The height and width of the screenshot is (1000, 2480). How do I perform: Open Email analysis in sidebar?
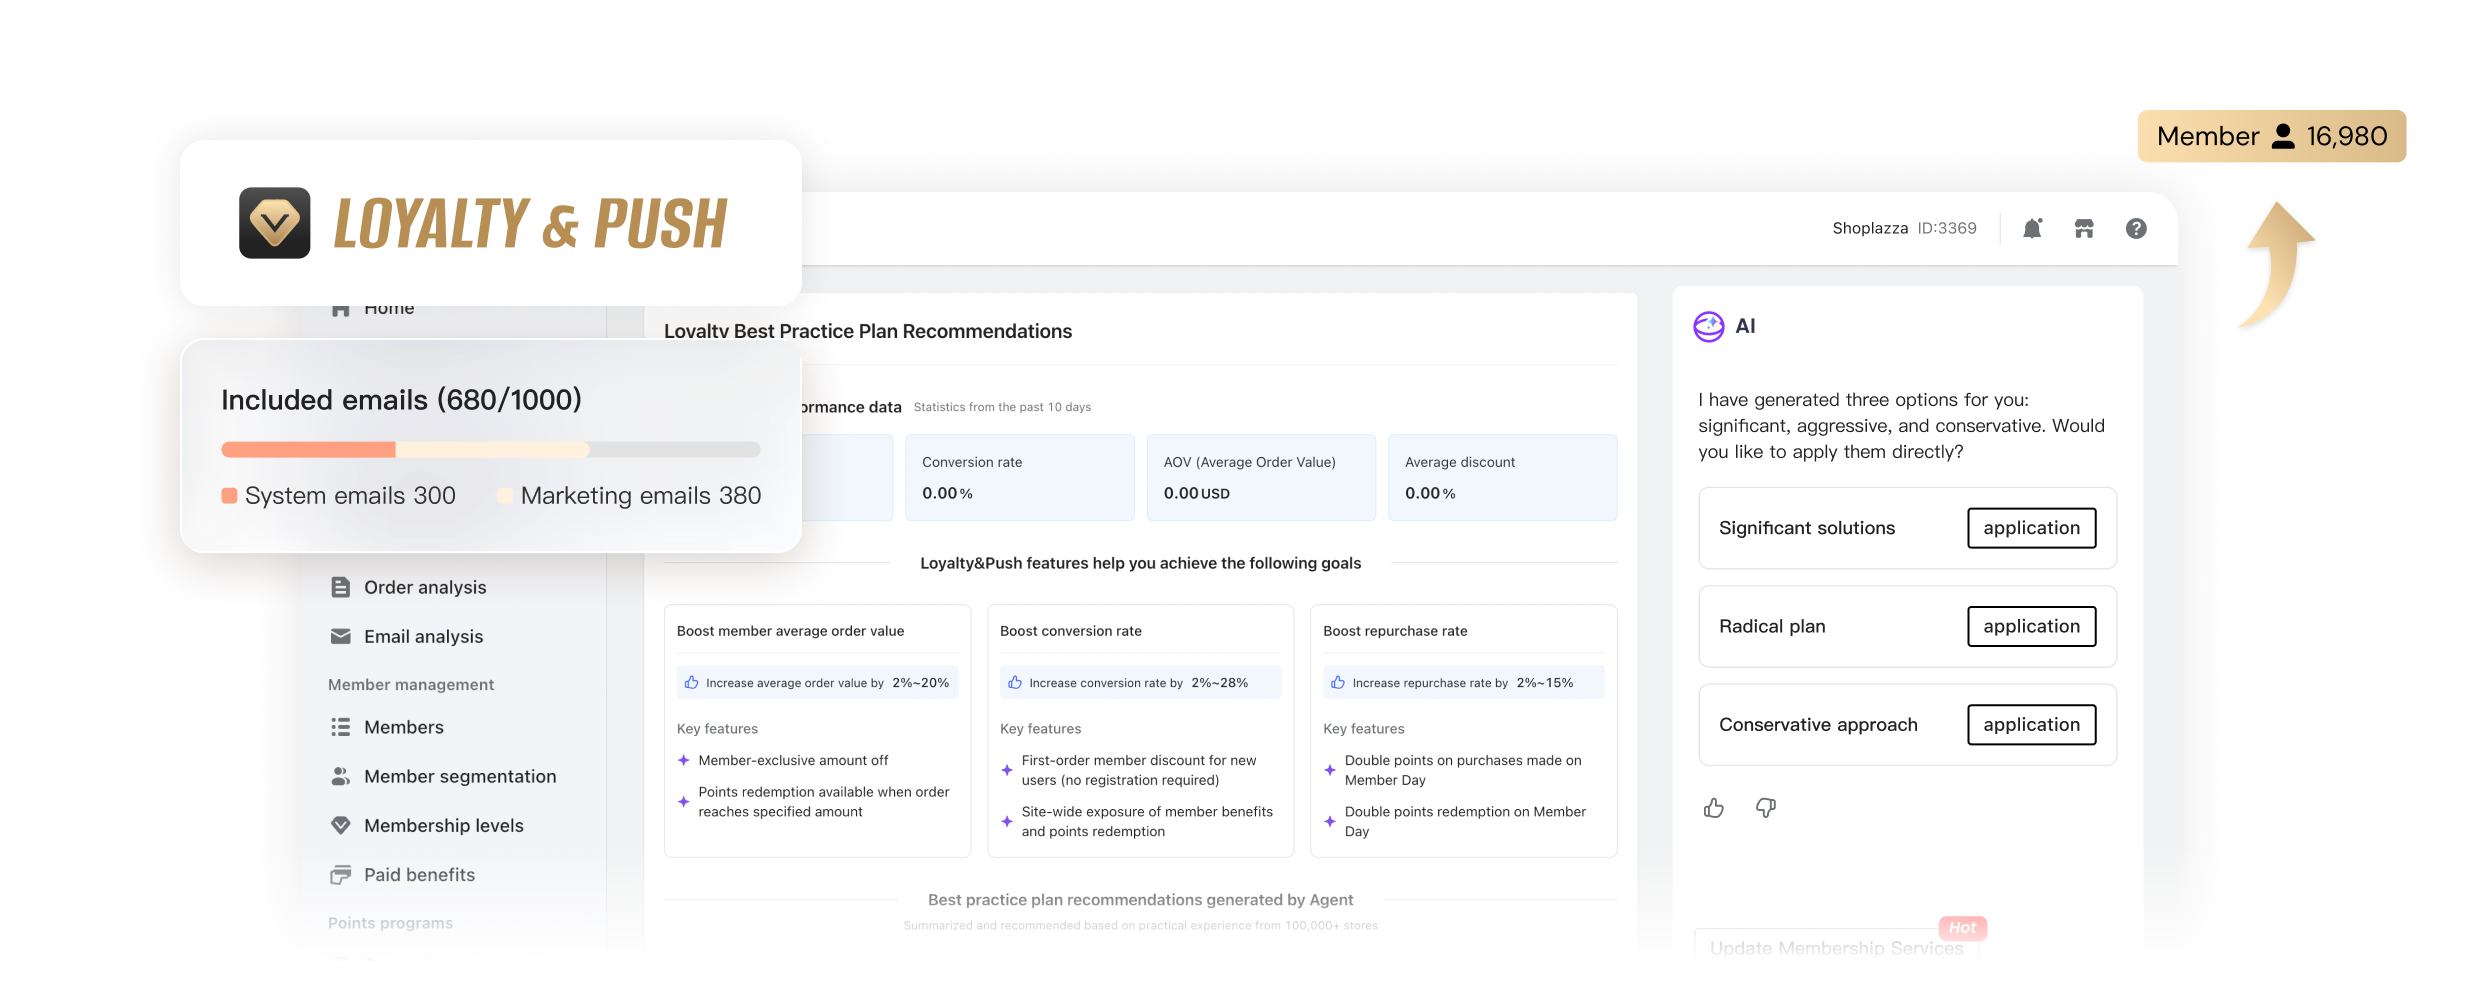[x=422, y=636]
